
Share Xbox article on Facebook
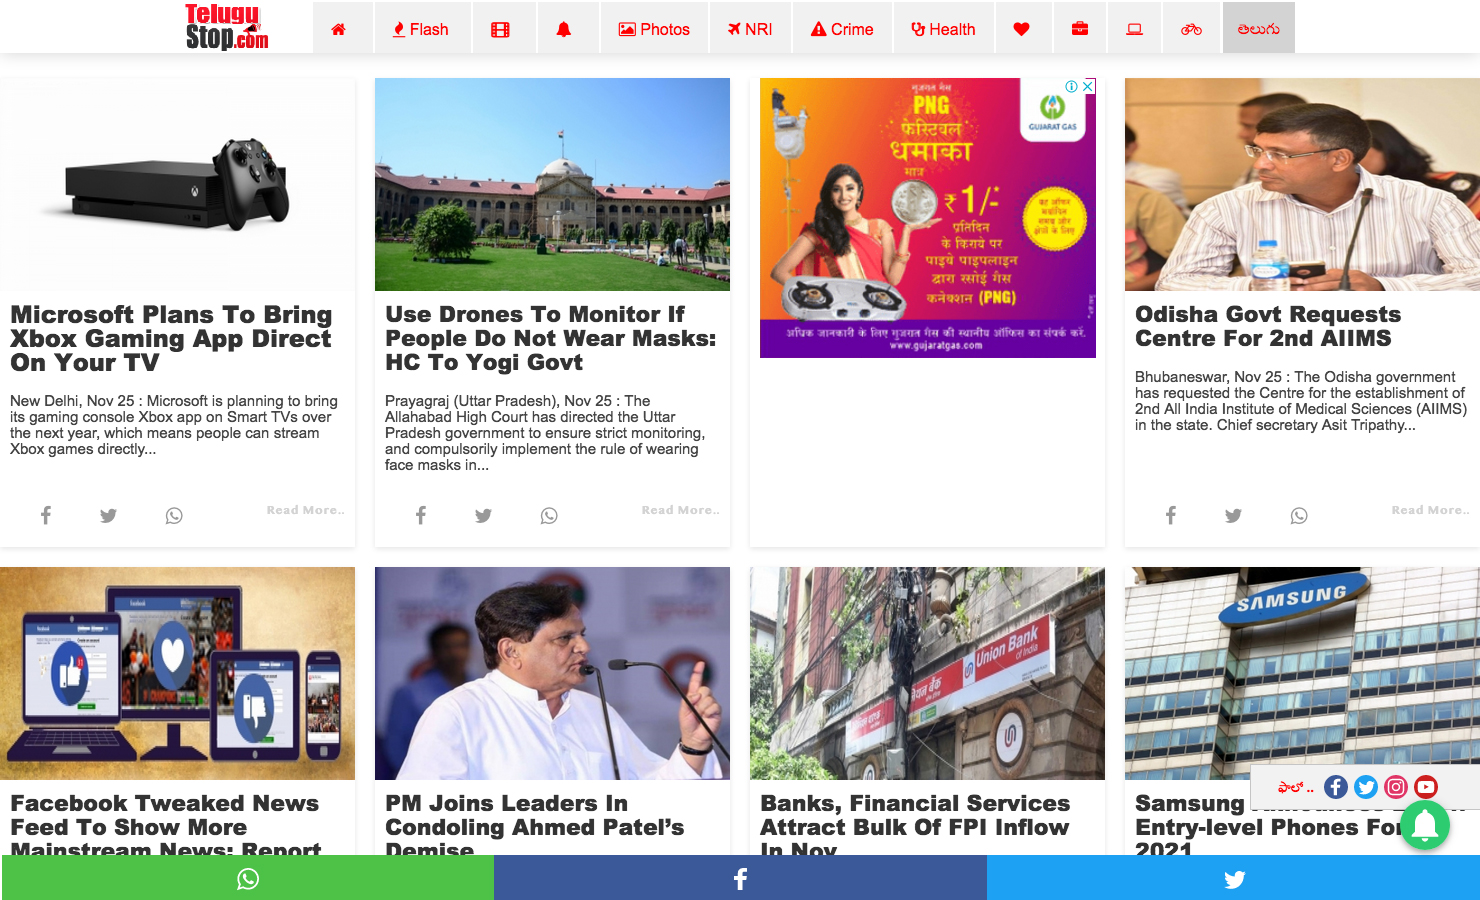coord(46,515)
